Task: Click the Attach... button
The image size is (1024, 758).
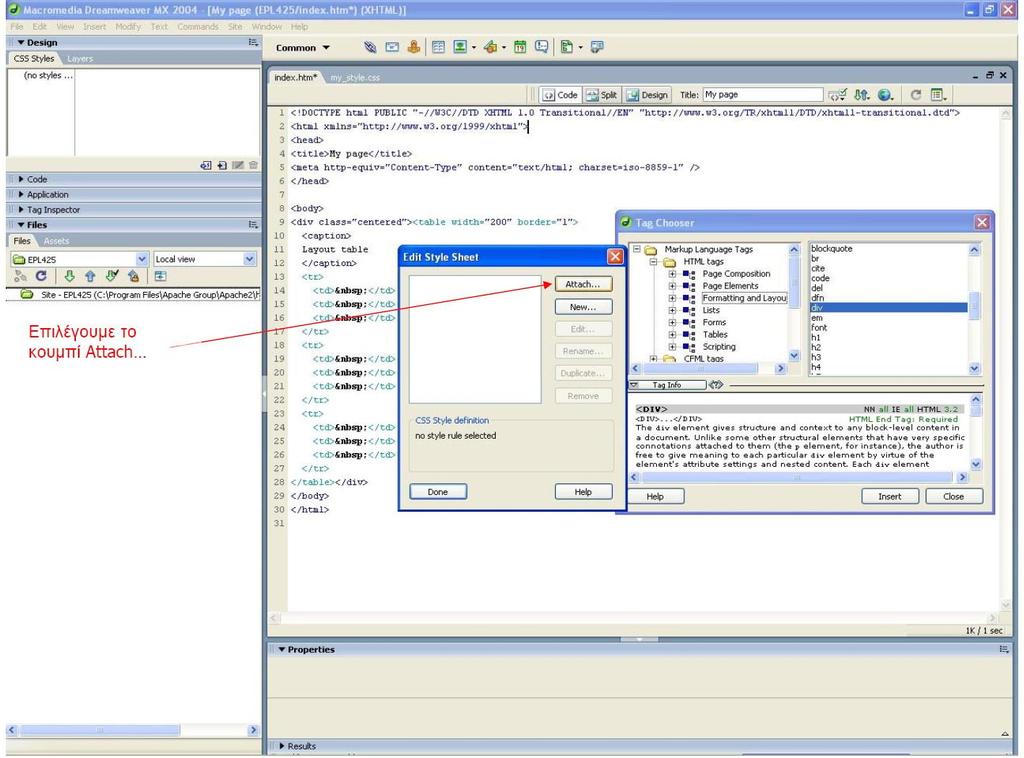Action: coord(583,284)
